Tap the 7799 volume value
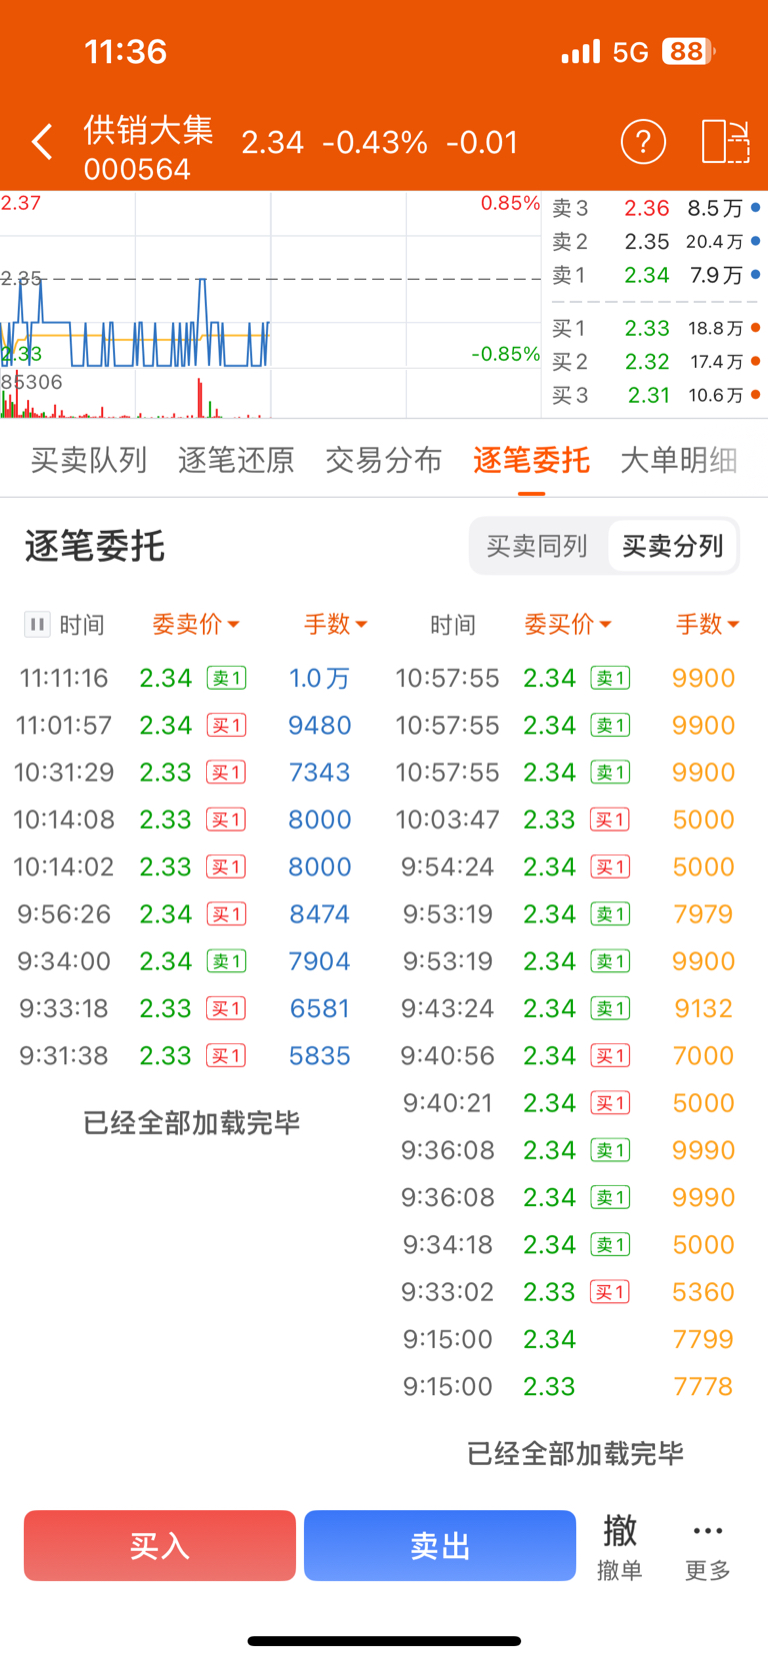The height and width of the screenshot is (1663, 768). [704, 1339]
